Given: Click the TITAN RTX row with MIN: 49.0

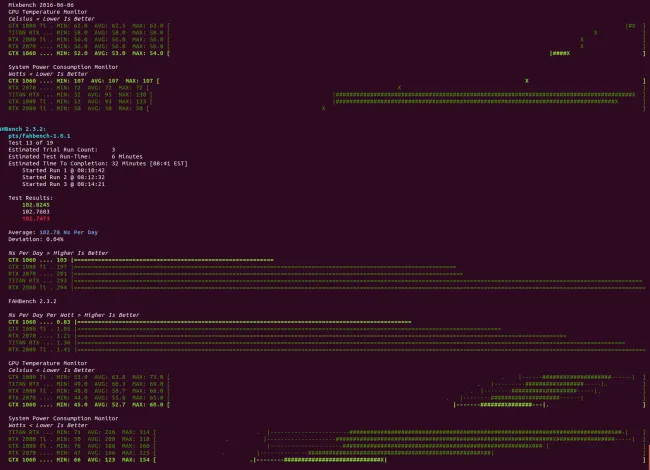Looking at the screenshot, I should (x=327, y=384).
